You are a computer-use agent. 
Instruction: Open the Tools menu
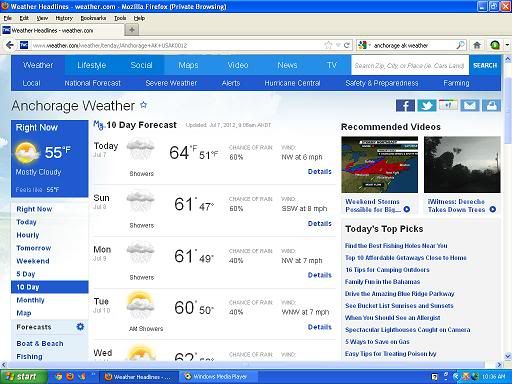120,18
